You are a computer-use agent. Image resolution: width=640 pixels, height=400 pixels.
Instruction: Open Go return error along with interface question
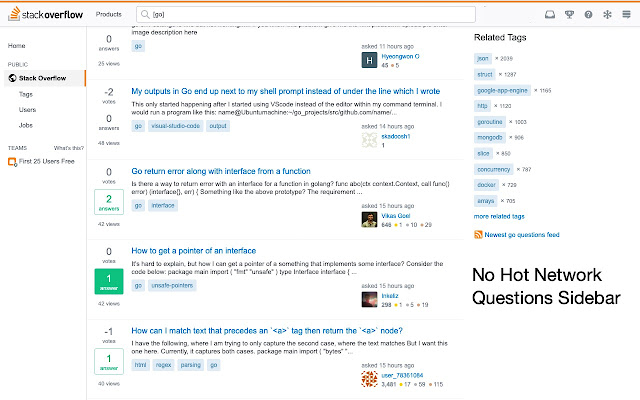pyautogui.click(x=221, y=171)
